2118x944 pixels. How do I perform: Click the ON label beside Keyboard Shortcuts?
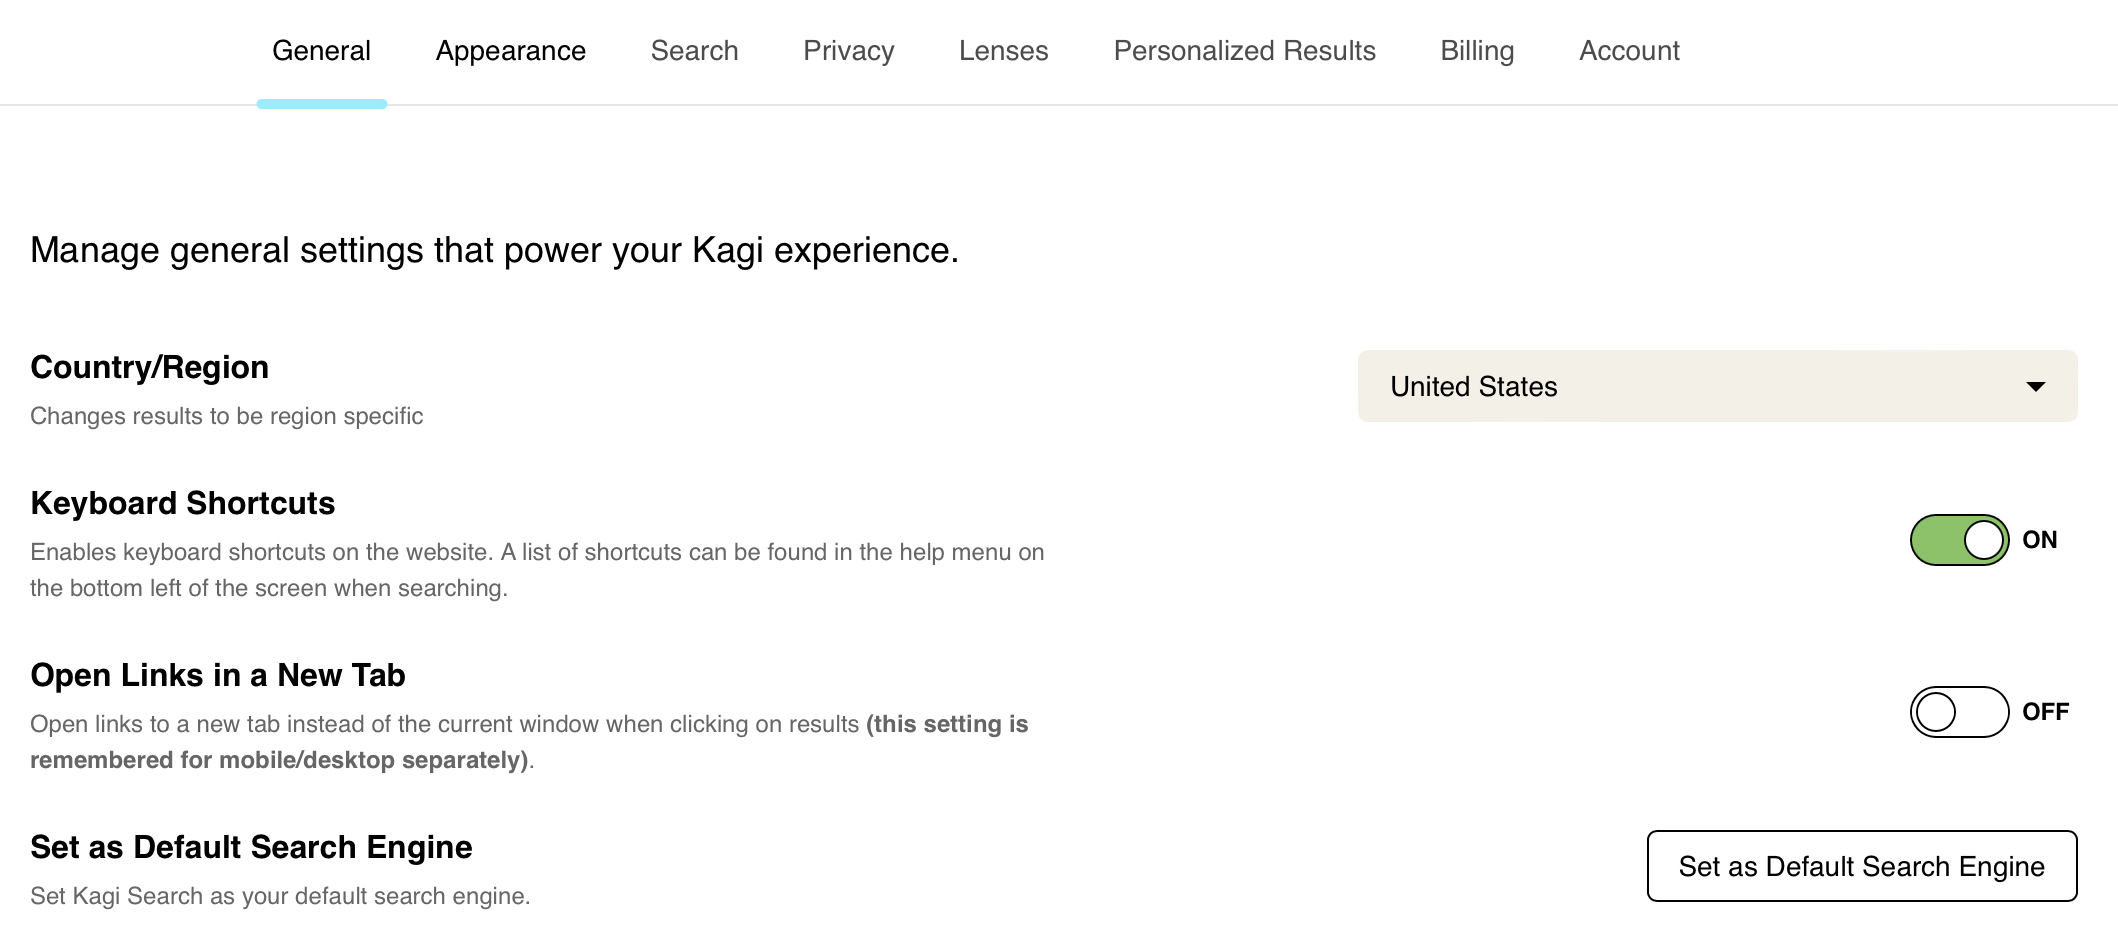click(2039, 540)
